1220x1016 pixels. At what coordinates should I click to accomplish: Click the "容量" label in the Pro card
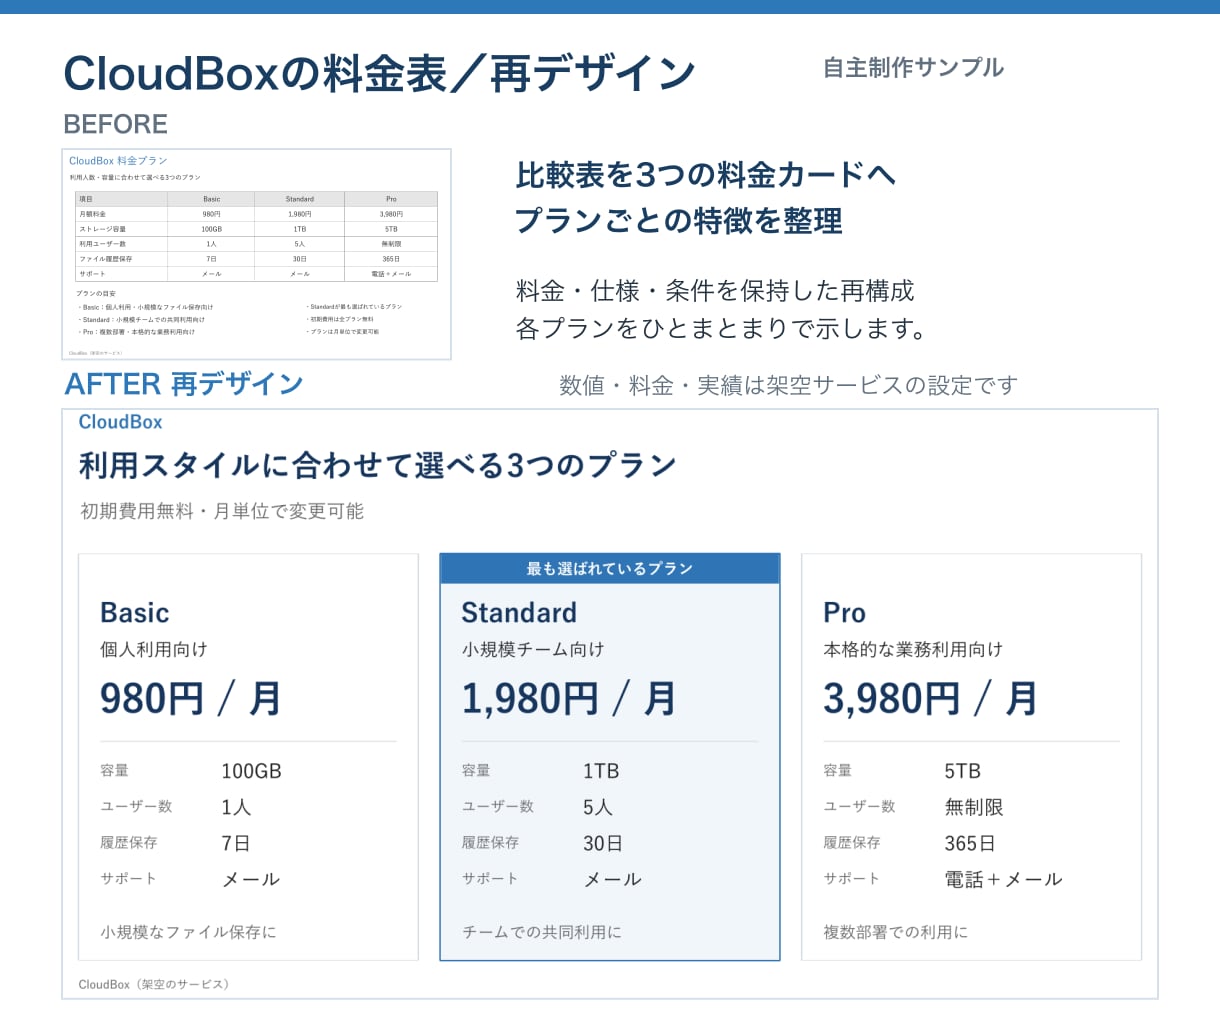tap(837, 771)
